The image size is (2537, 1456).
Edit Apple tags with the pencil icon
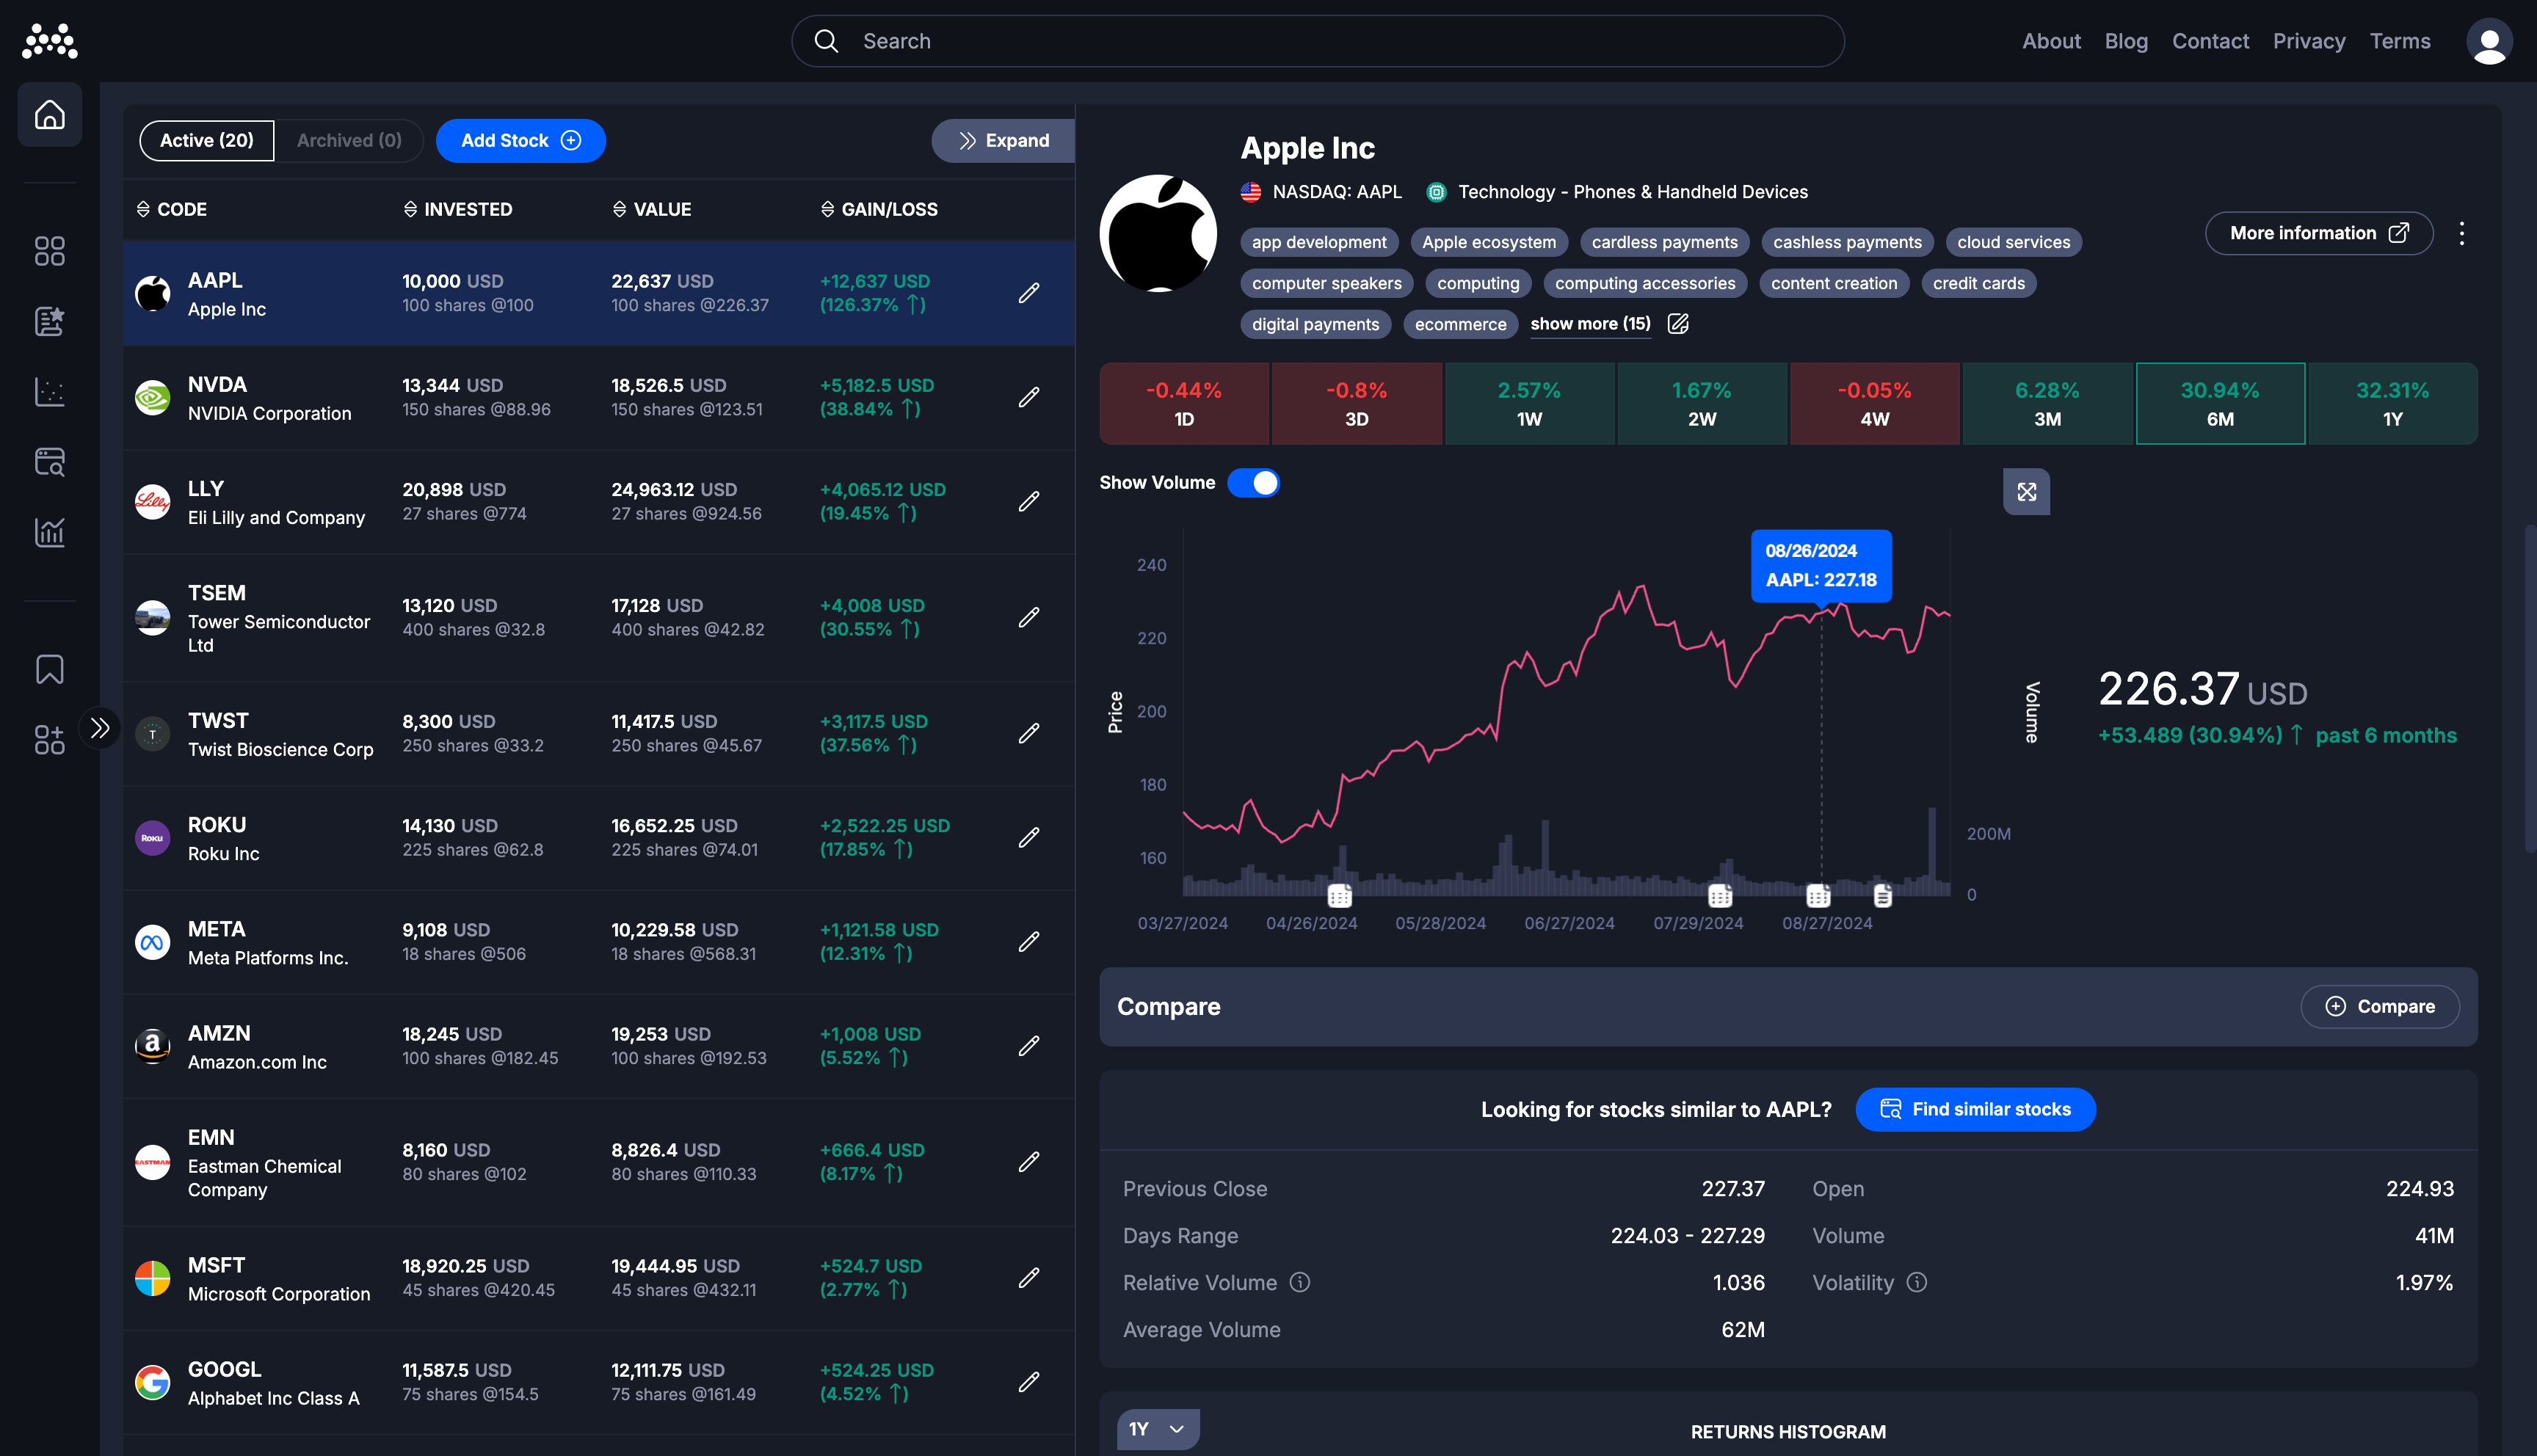point(1678,323)
